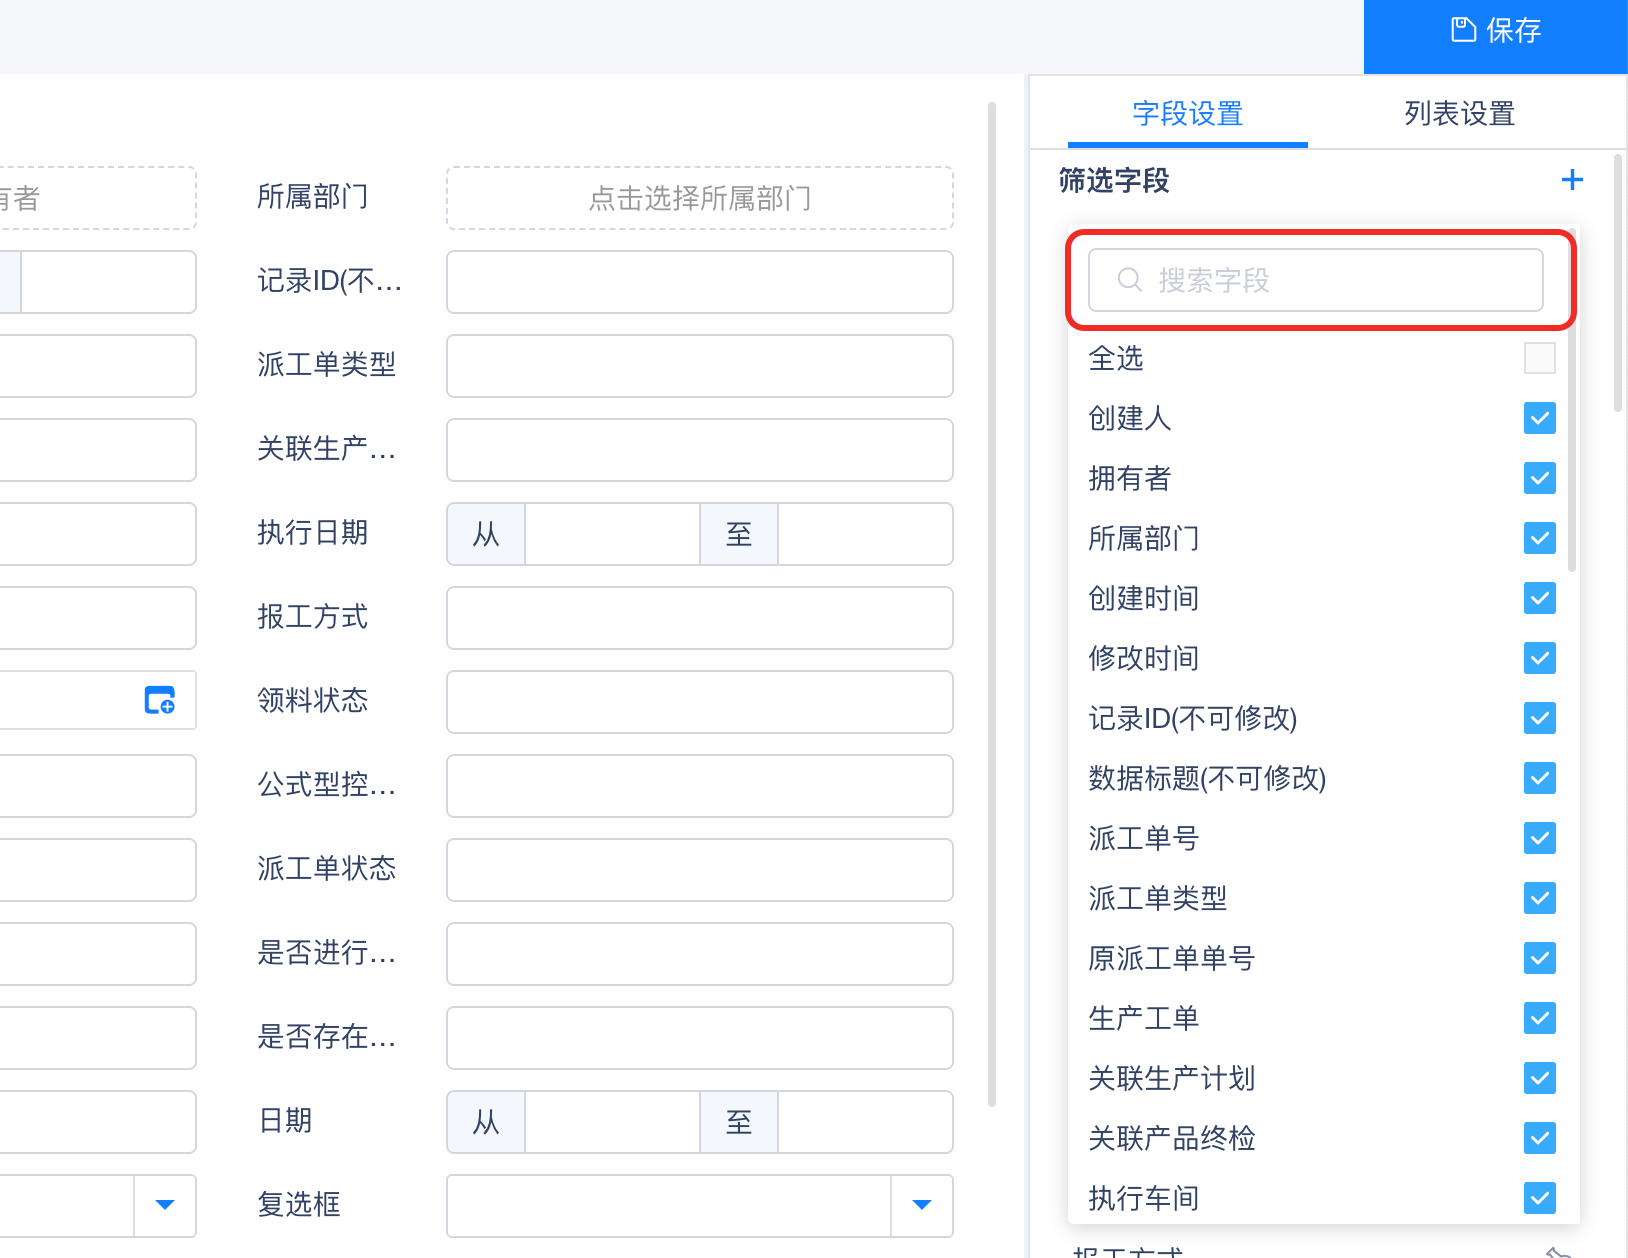Image resolution: width=1628 pixels, height=1258 pixels.
Task: Click 执行日期 end date field after 至
Action: pos(864,534)
